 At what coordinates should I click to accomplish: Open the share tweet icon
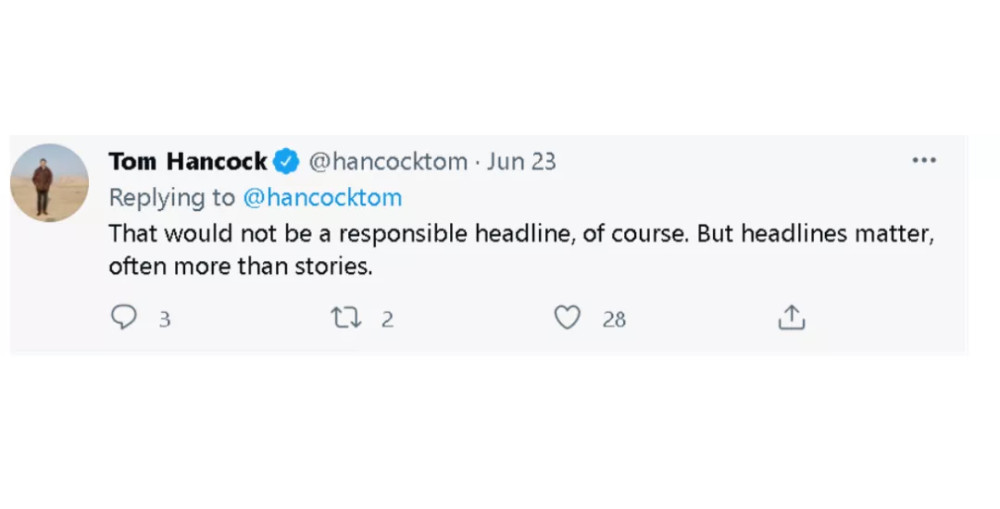tap(791, 318)
